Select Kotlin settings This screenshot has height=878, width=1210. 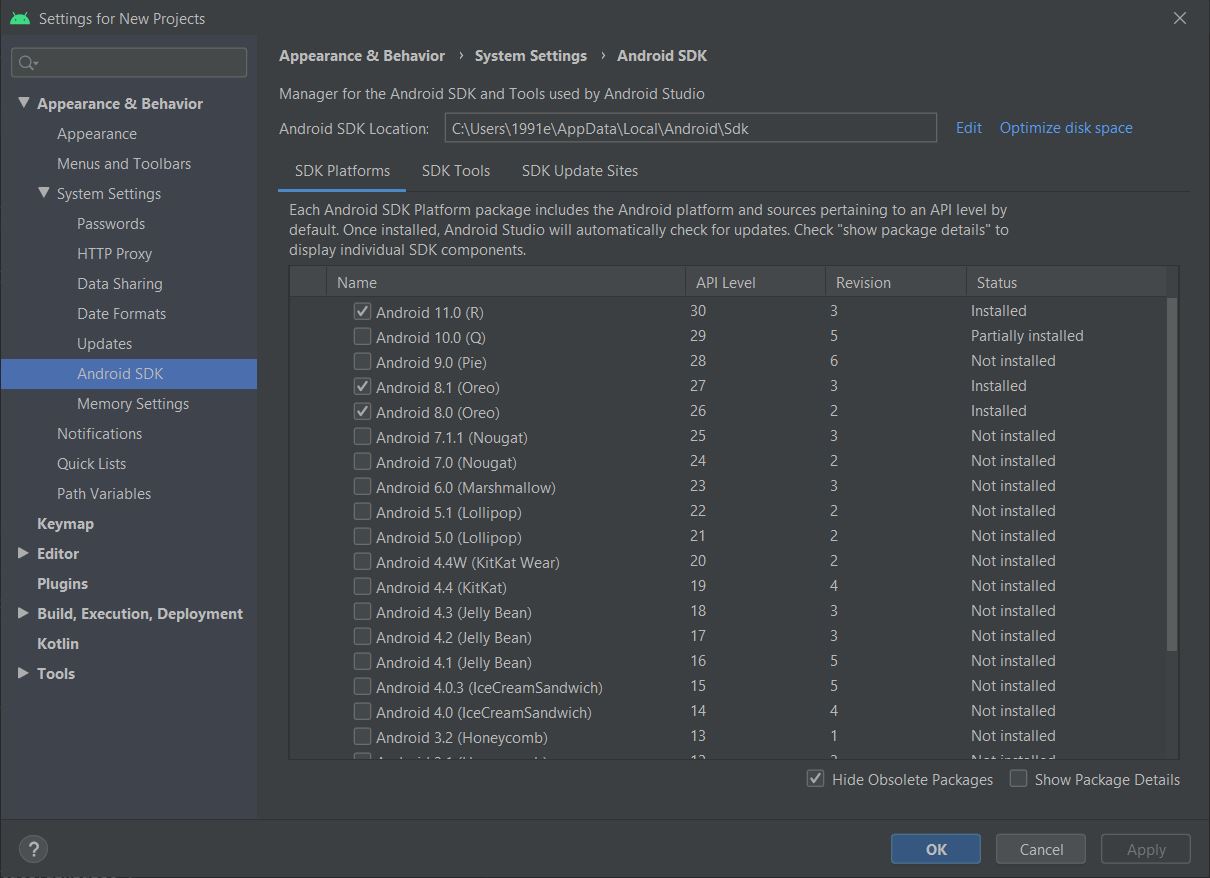58,644
